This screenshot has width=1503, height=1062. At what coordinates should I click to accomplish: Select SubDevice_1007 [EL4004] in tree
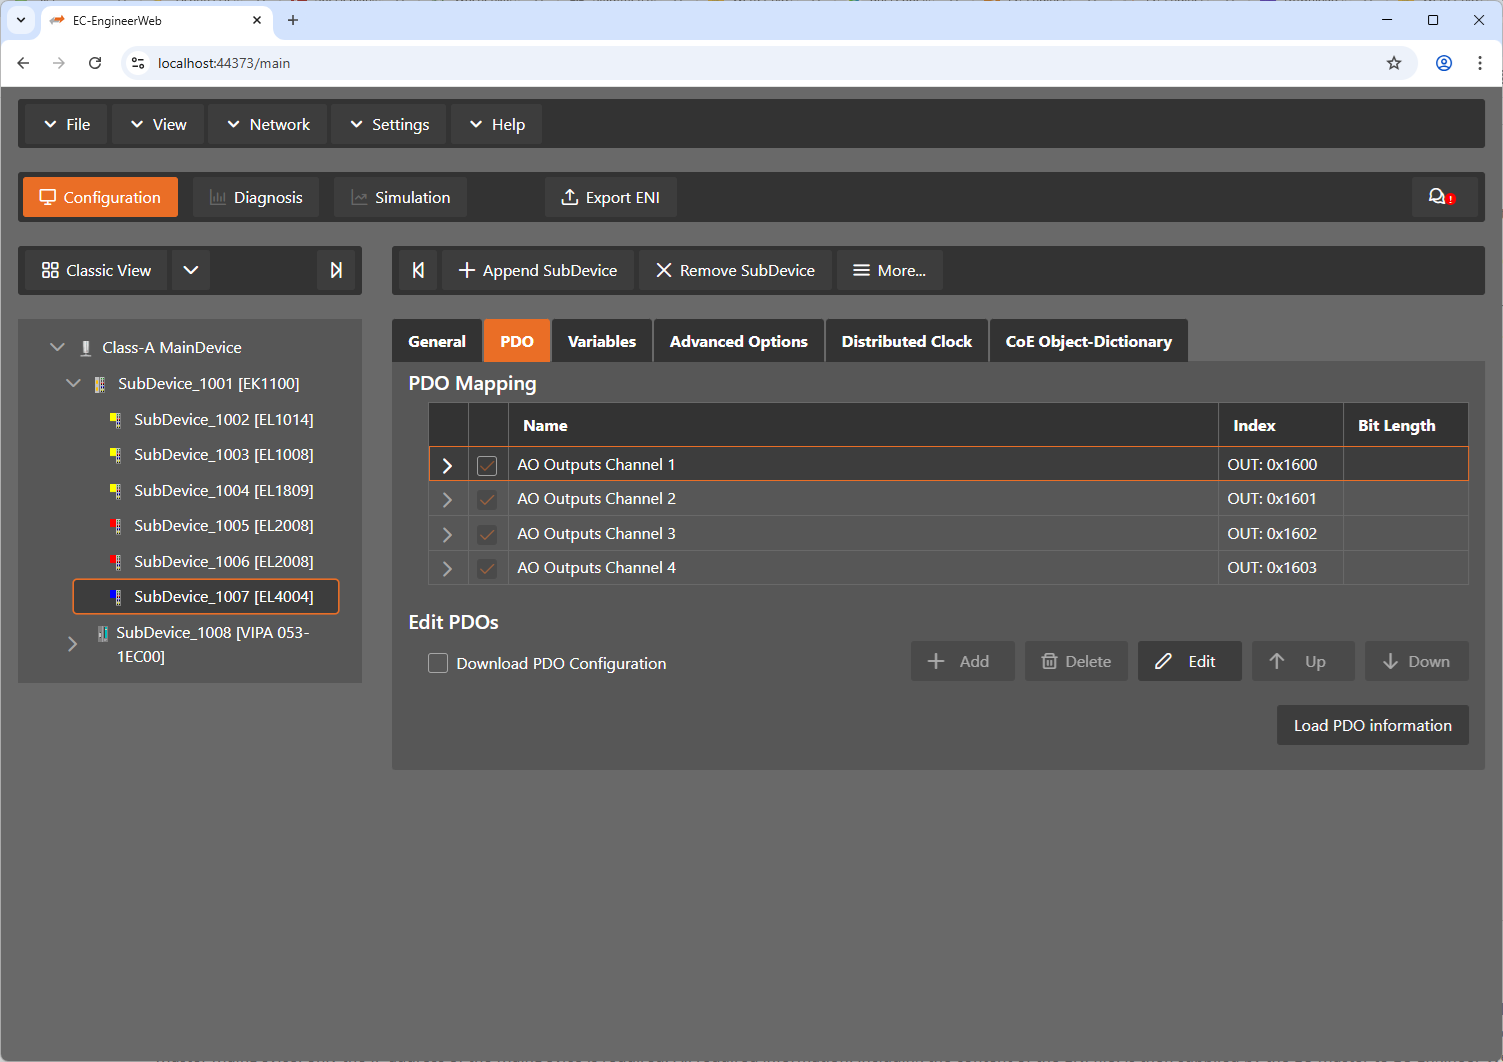pos(206,597)
